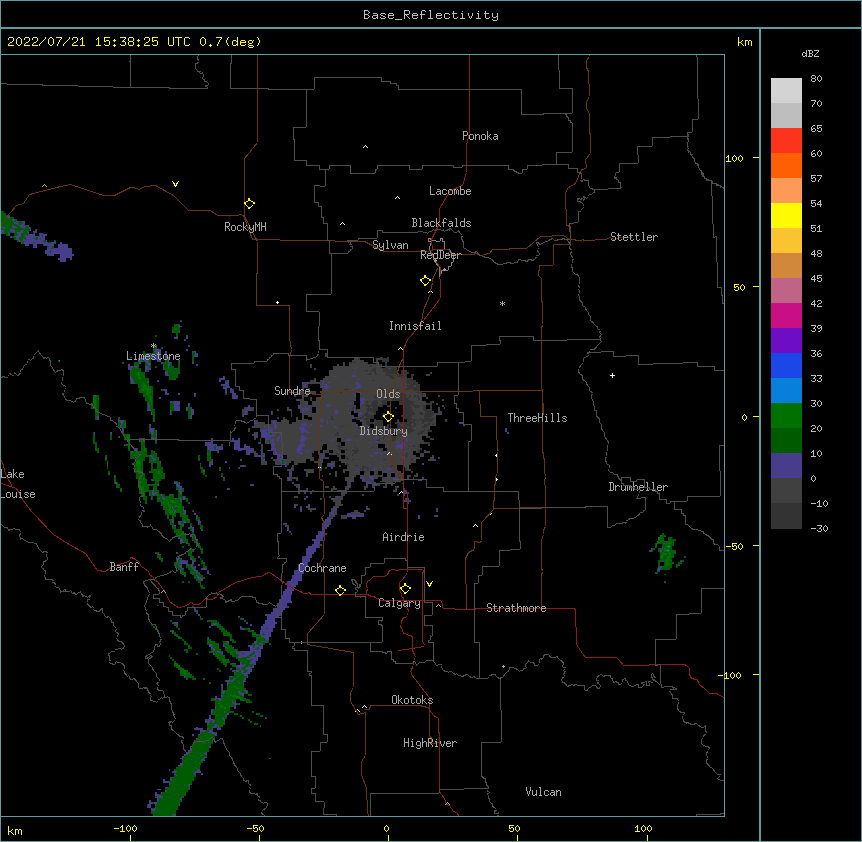Select the deep orange 57-60 dBZ swatch
The image size is (862, 842).
point(786,165)
